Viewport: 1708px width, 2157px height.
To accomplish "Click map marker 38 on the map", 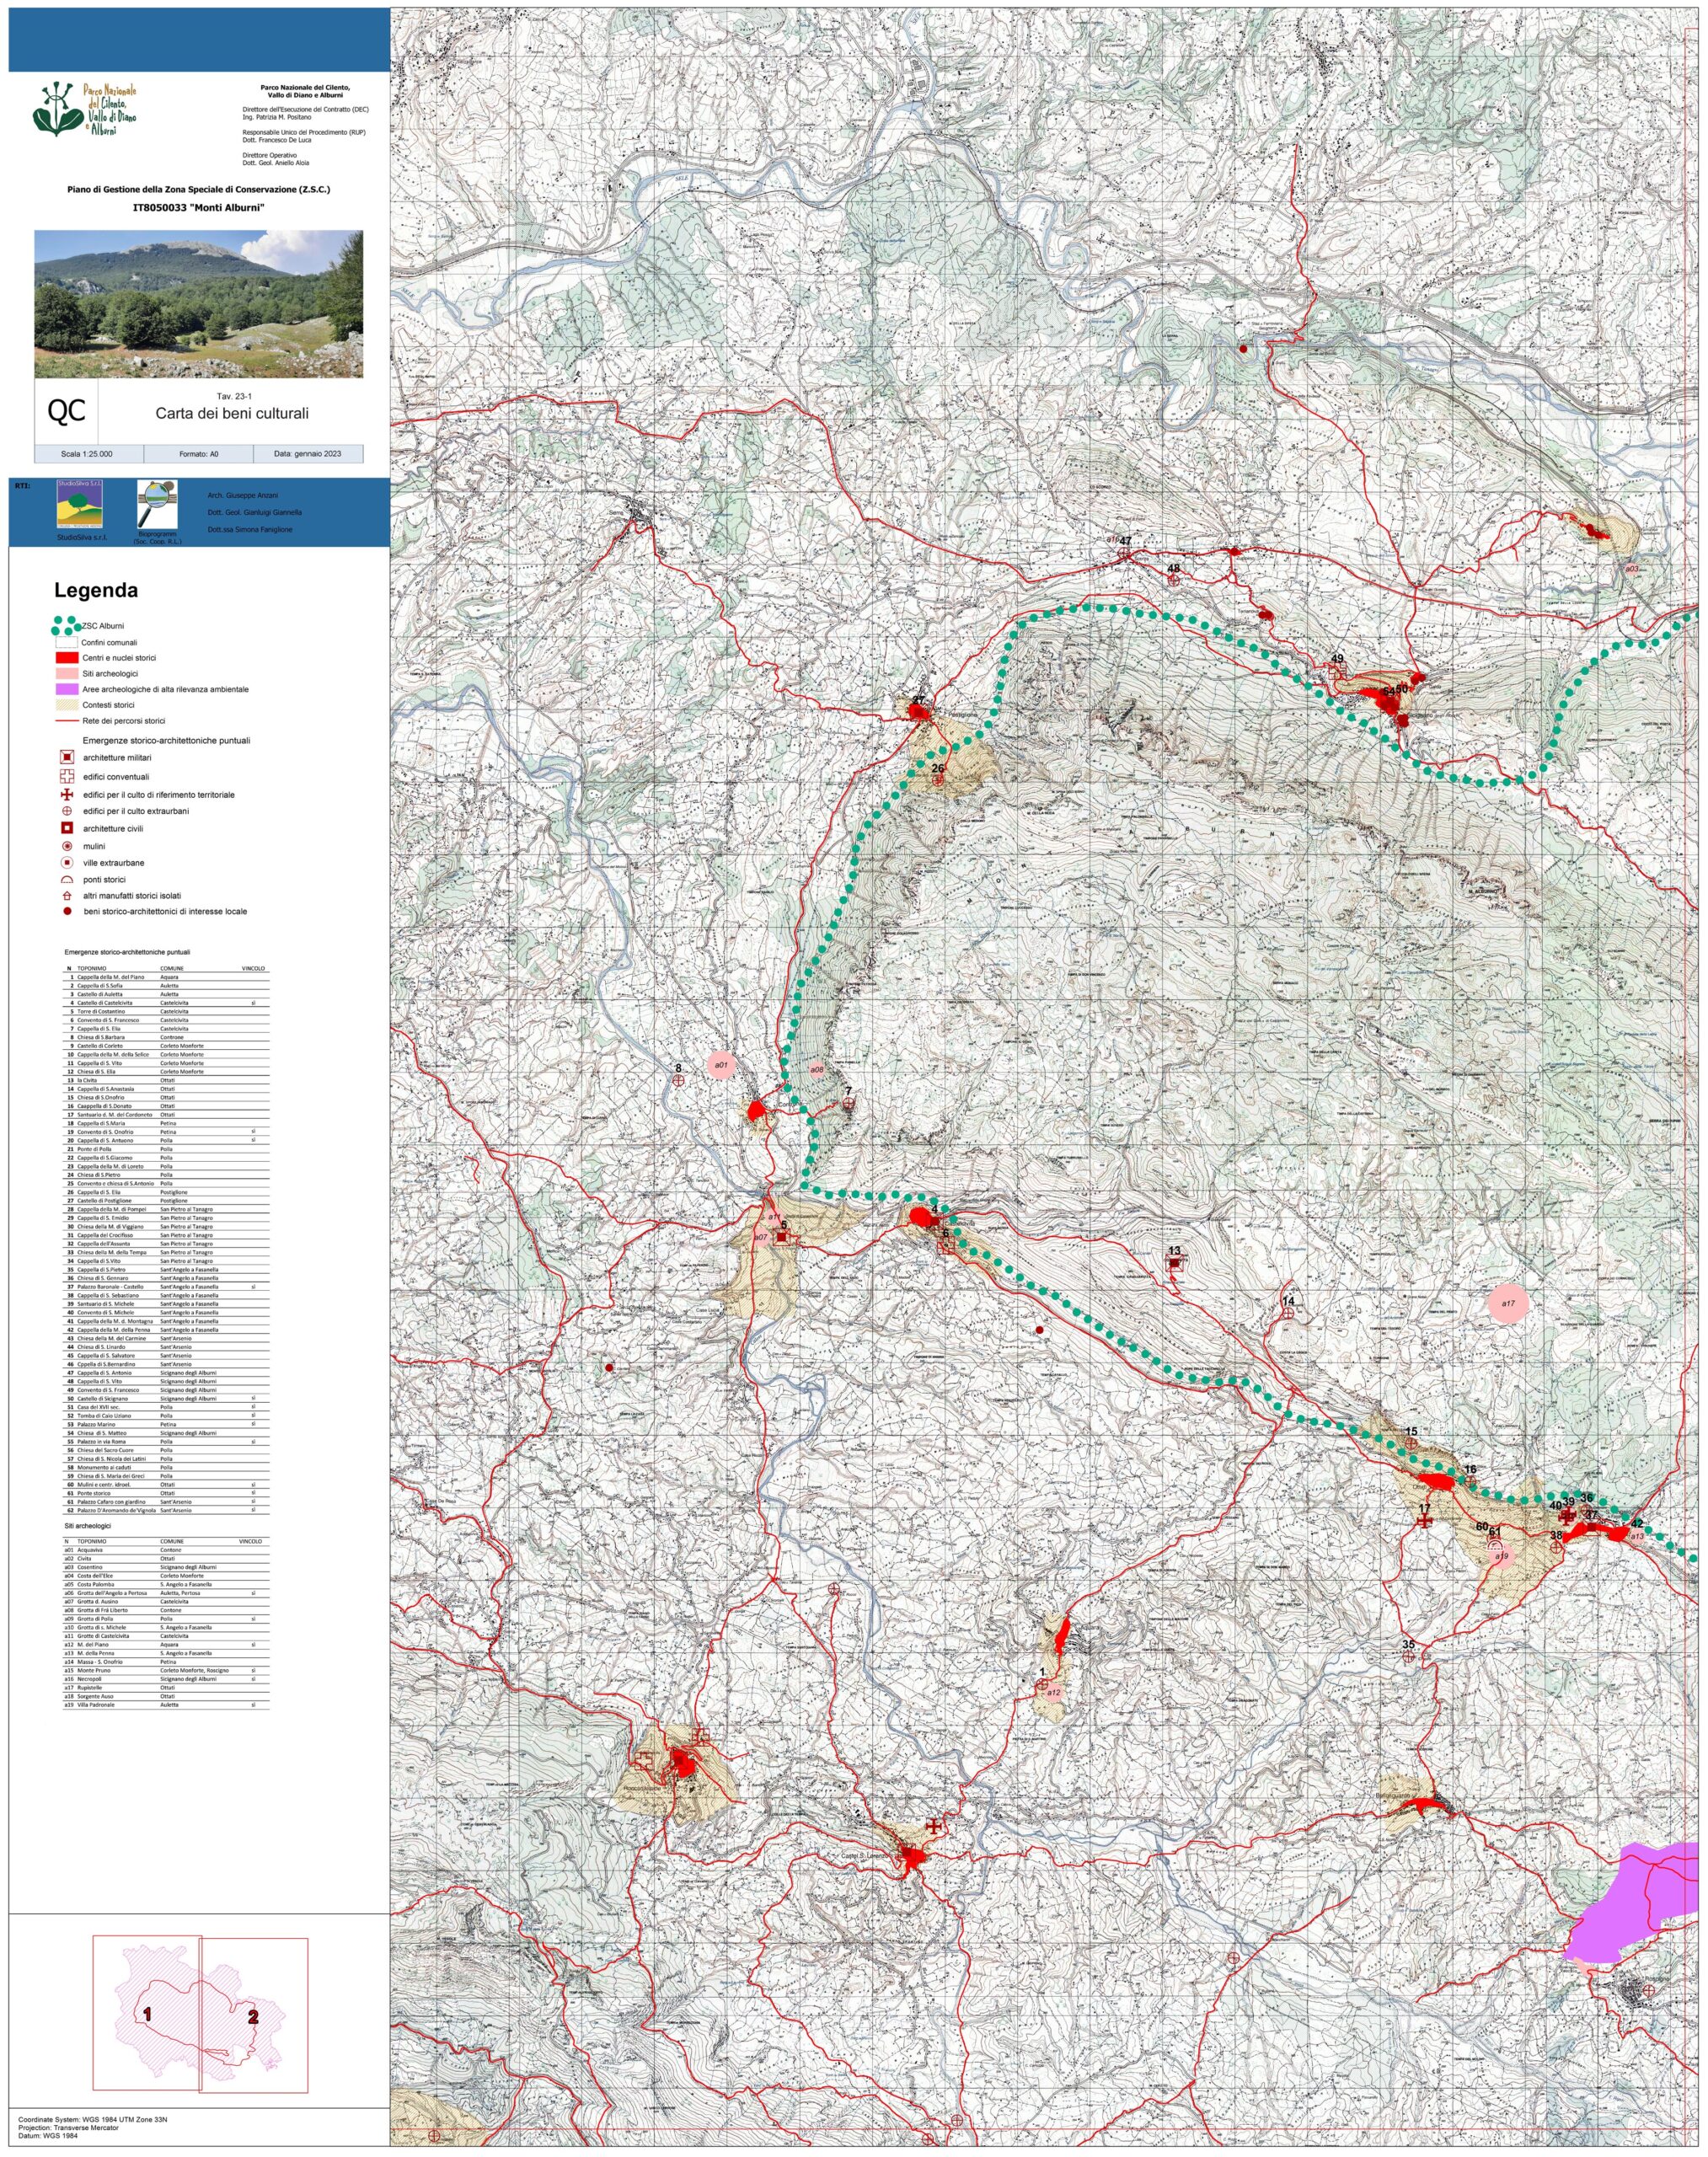I will (1556, 1547).
